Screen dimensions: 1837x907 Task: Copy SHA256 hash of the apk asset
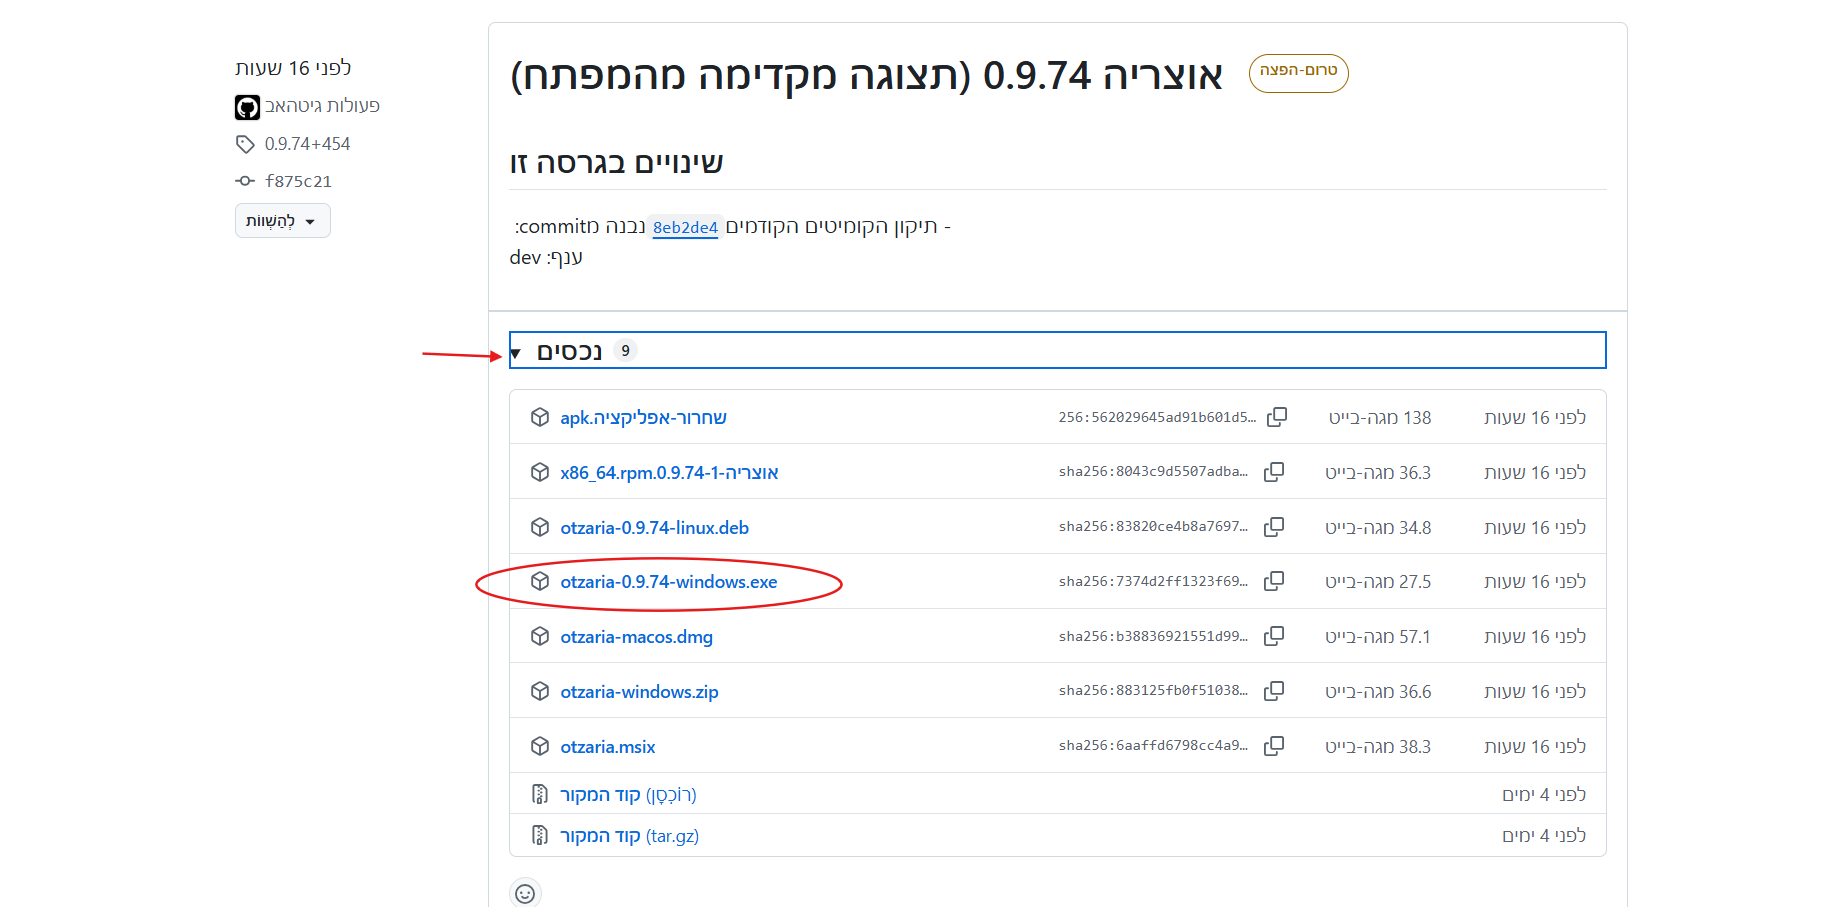pyautogui.click(x=1277, y=417)
